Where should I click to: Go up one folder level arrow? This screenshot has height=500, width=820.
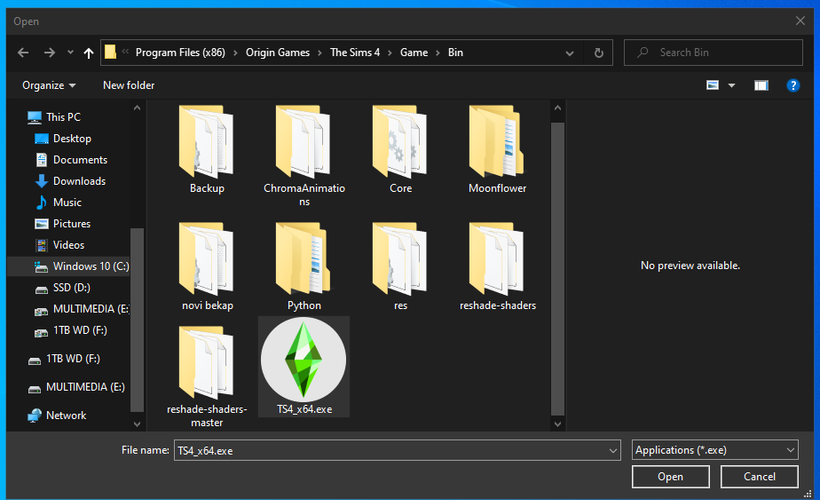[89, 53]
